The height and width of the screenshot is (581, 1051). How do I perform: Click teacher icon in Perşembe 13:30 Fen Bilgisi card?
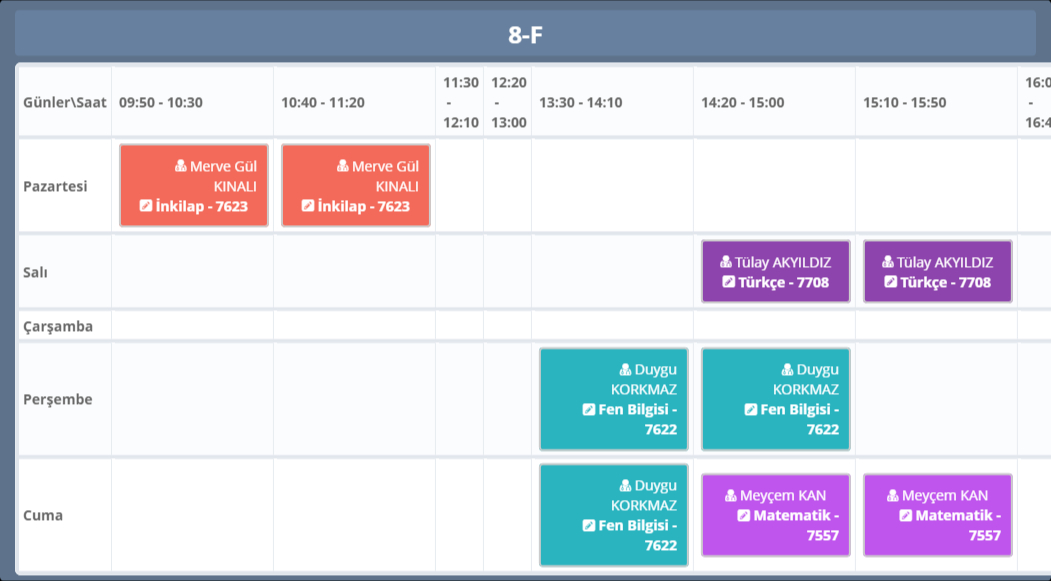tap(625, 369)
